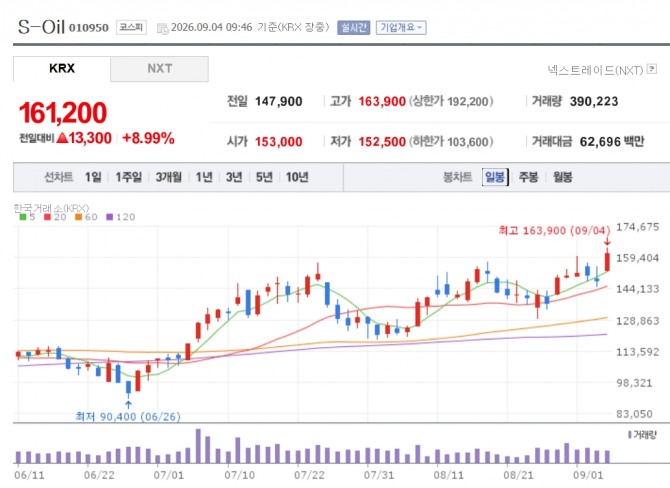Viewport: 670px width, 488px height.
Task: Select the 월봉 monthly candle chart option
Action: tap(562, 177)
